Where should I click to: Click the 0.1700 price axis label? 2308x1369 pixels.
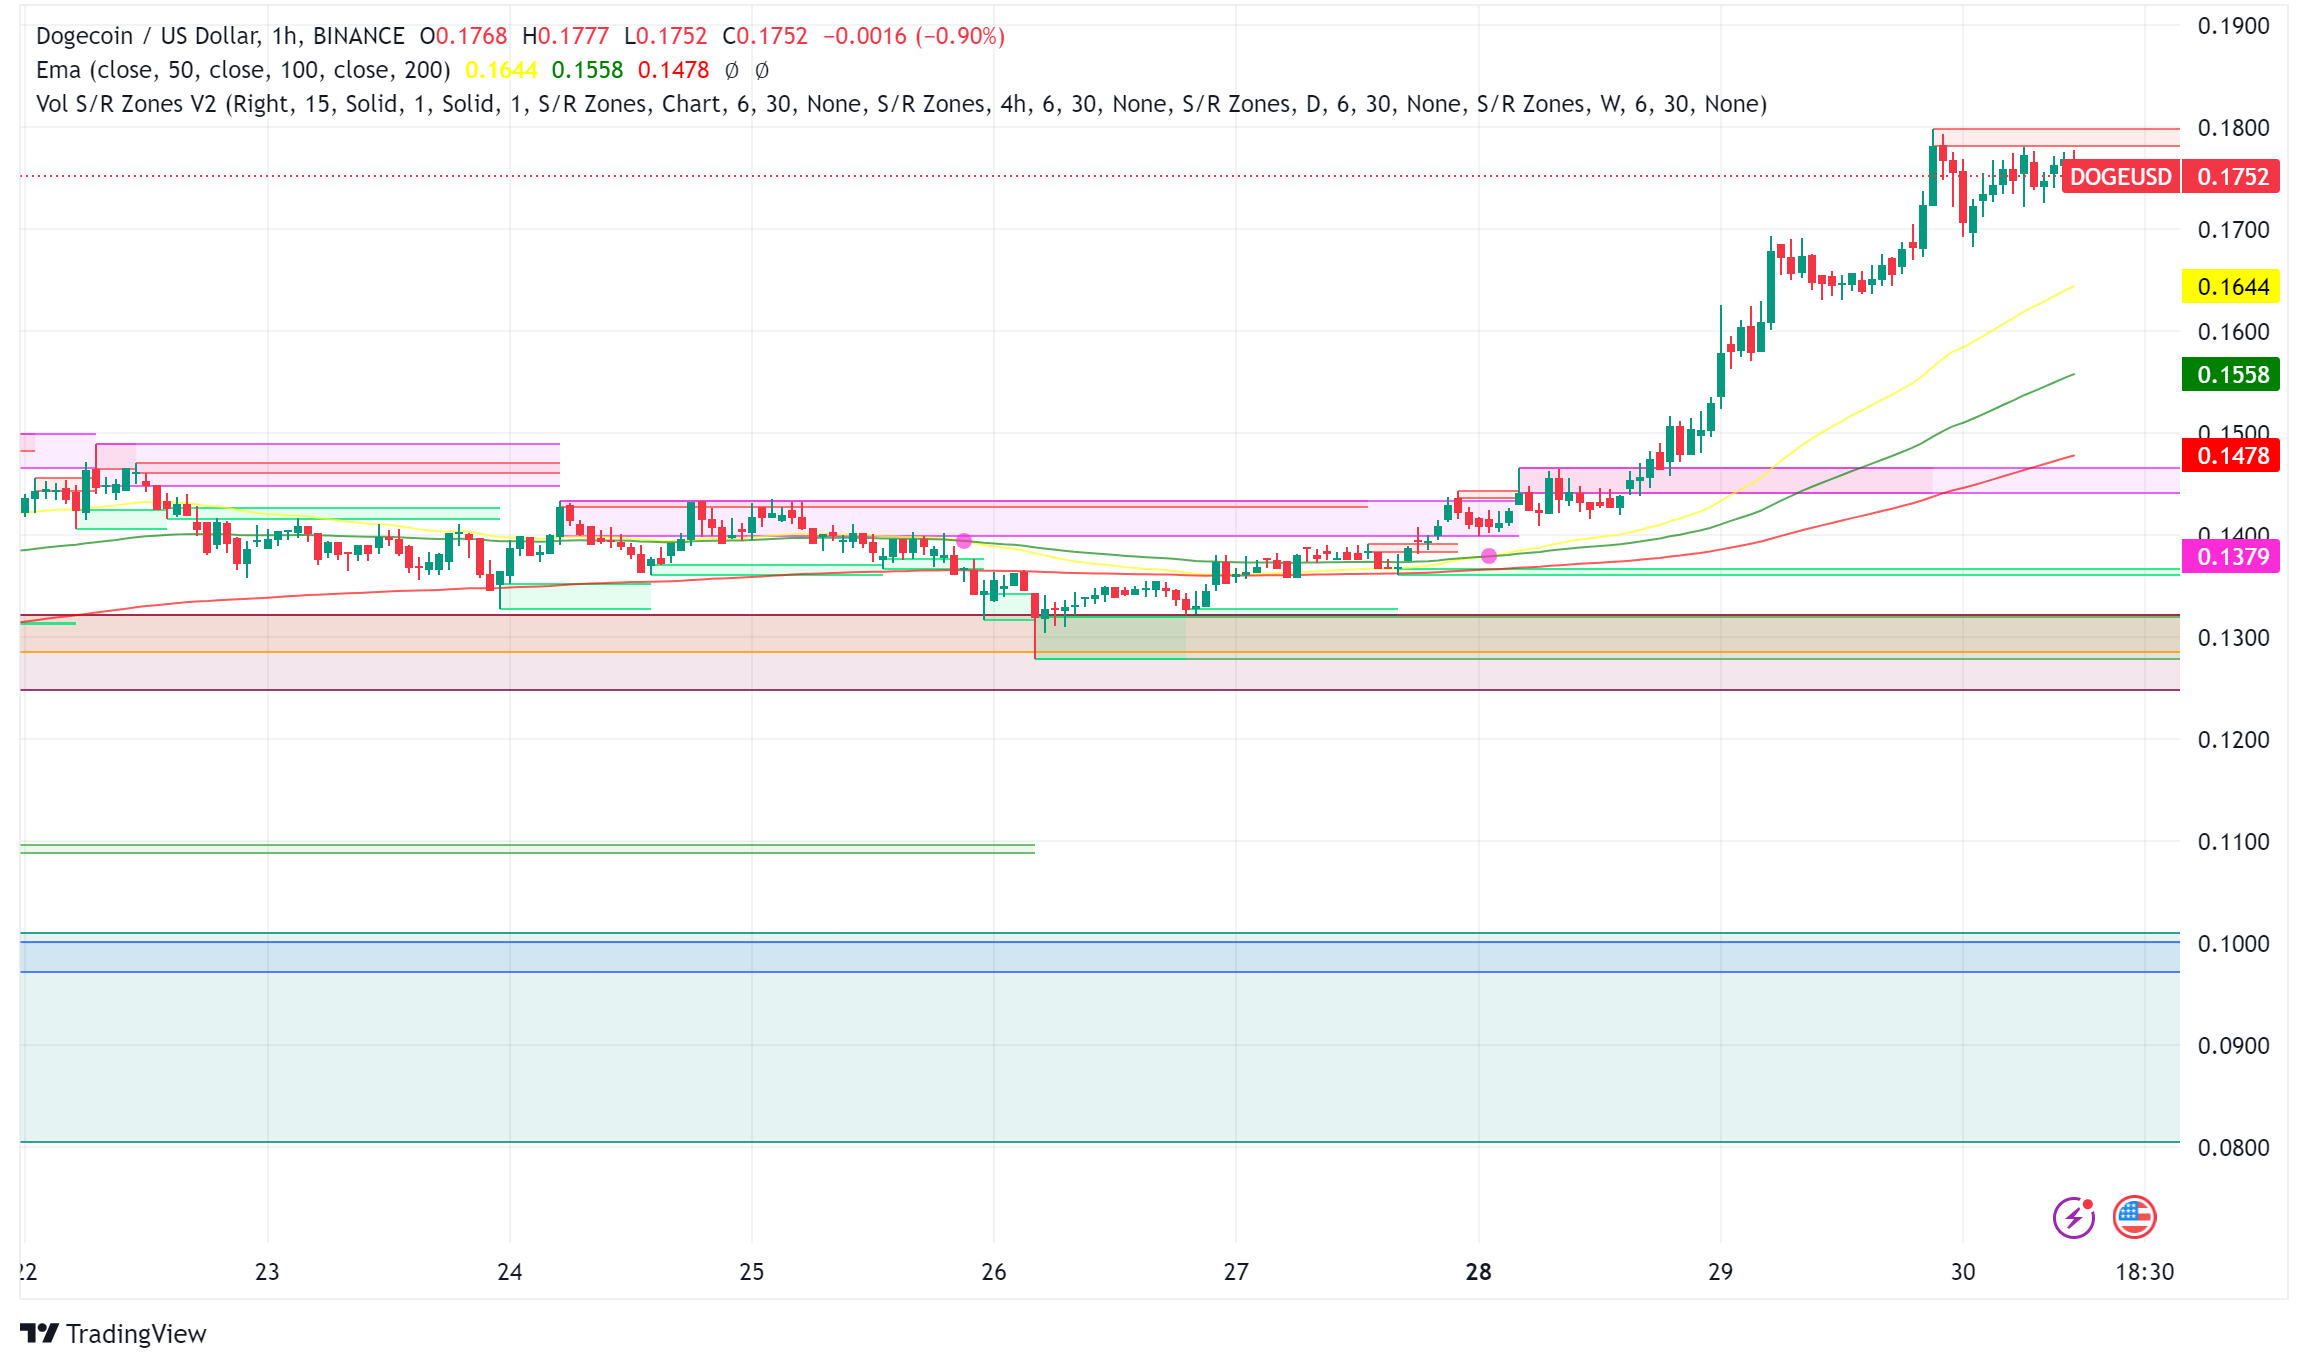coord(2233,230)
